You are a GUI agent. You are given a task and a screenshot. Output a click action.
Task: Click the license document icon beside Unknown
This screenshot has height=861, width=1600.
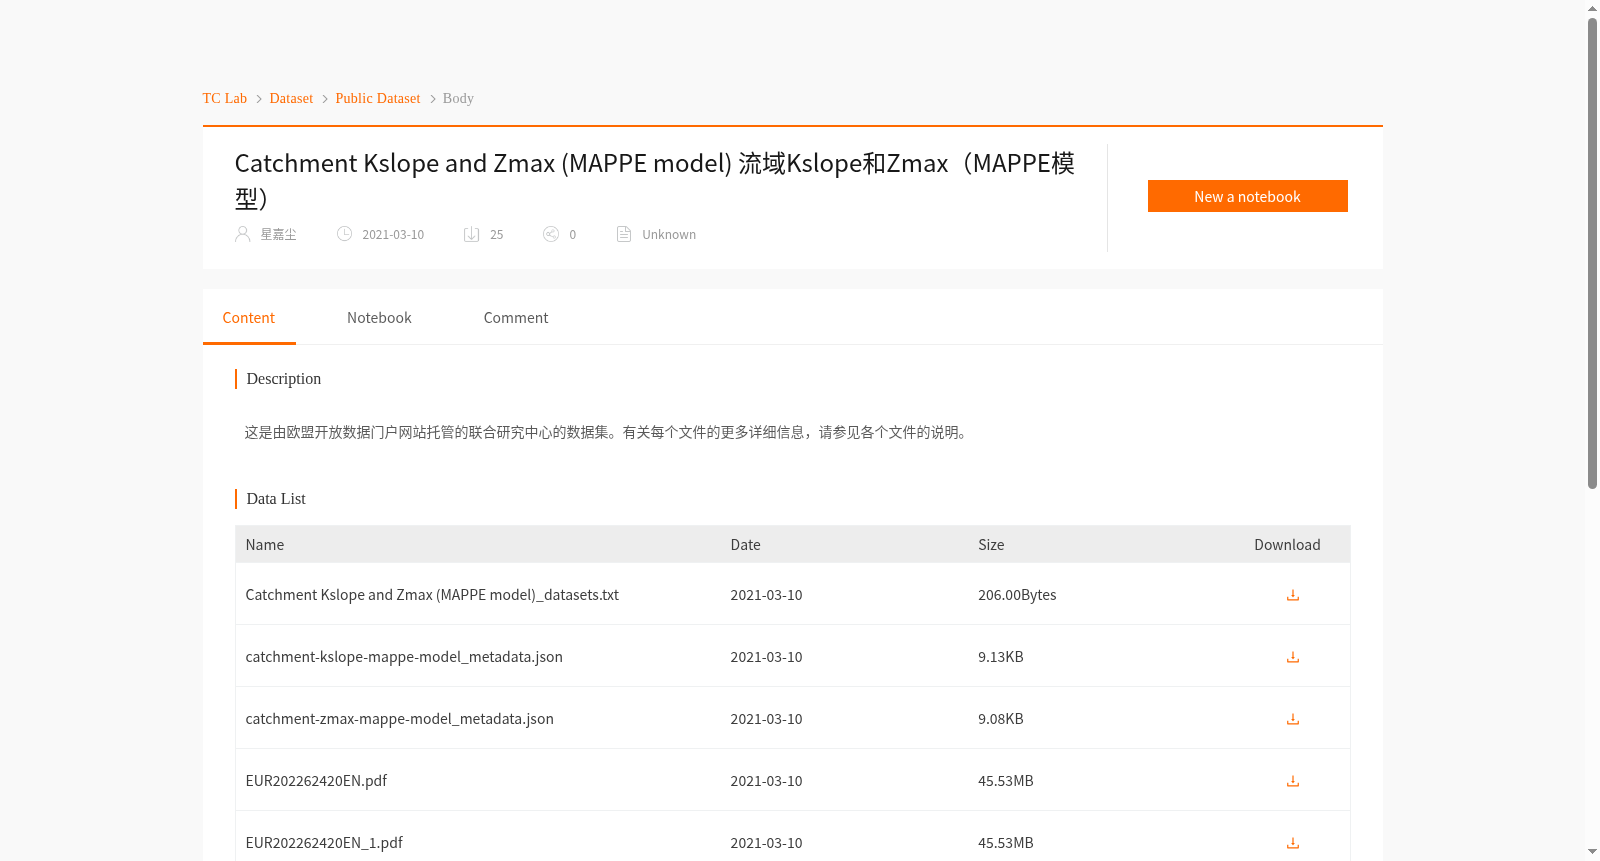coord(623,234)
